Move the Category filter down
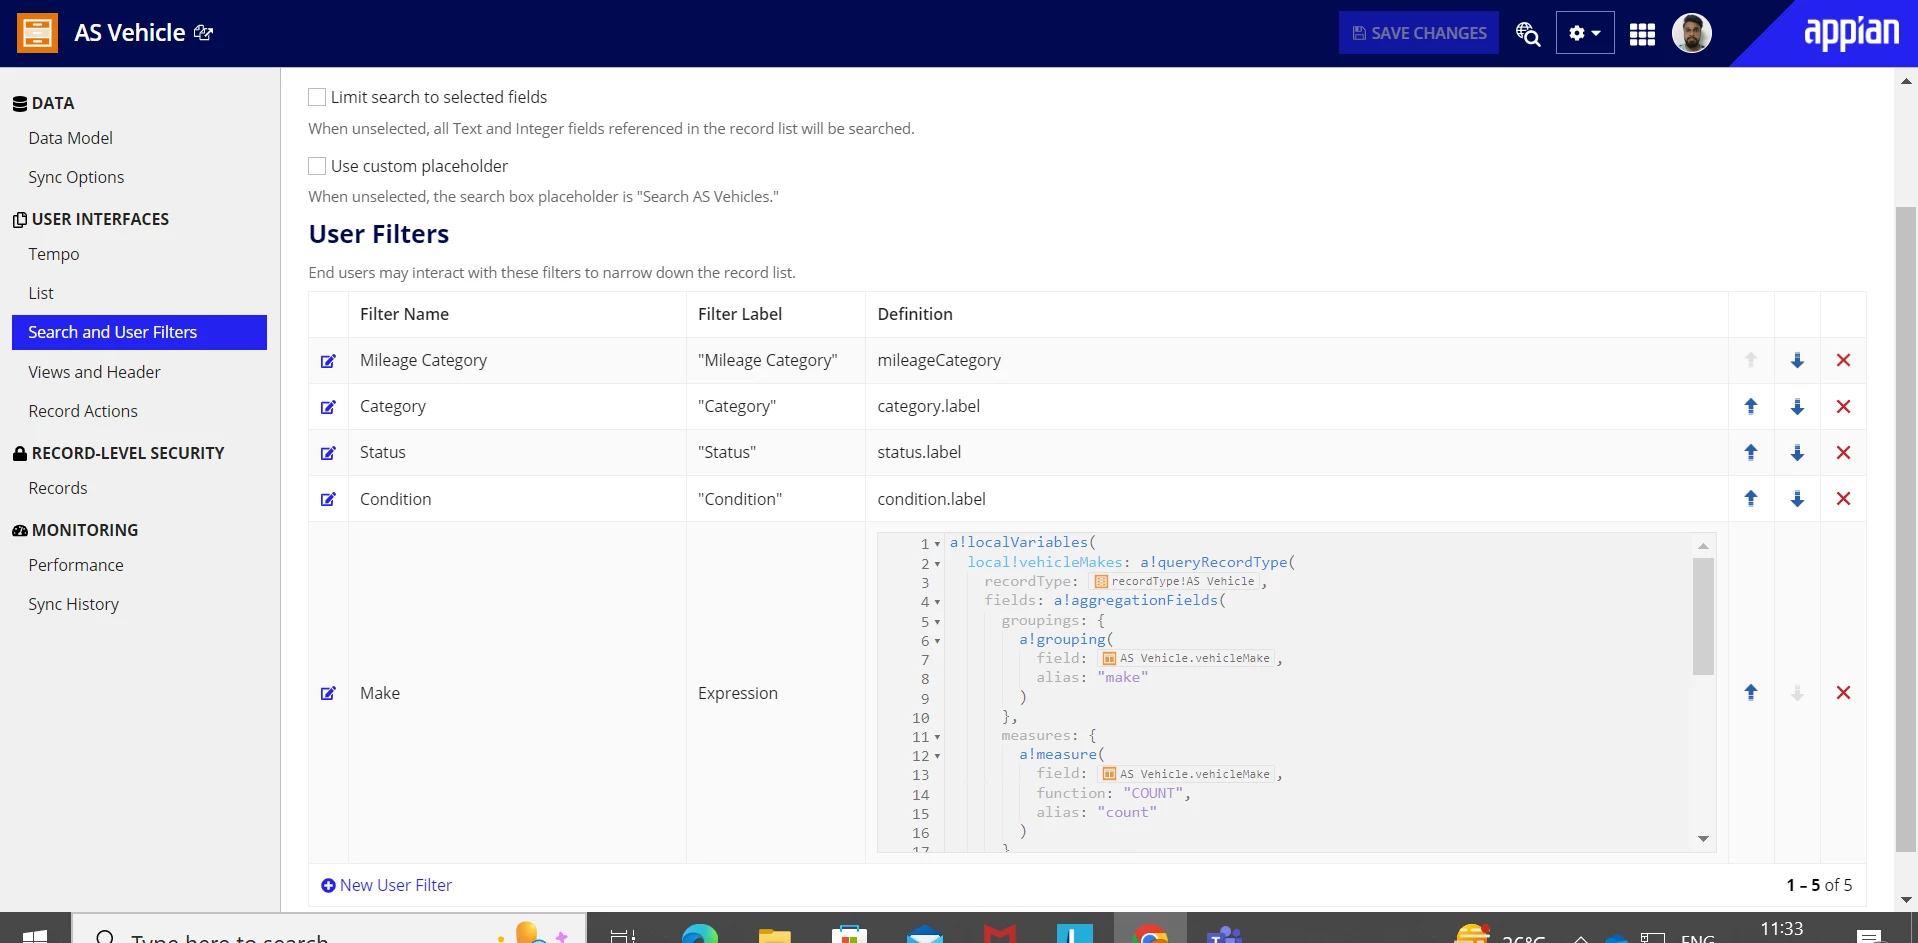Viewport: 1918px width, 943px height. pyautogui.click(x=1797, y=406)
